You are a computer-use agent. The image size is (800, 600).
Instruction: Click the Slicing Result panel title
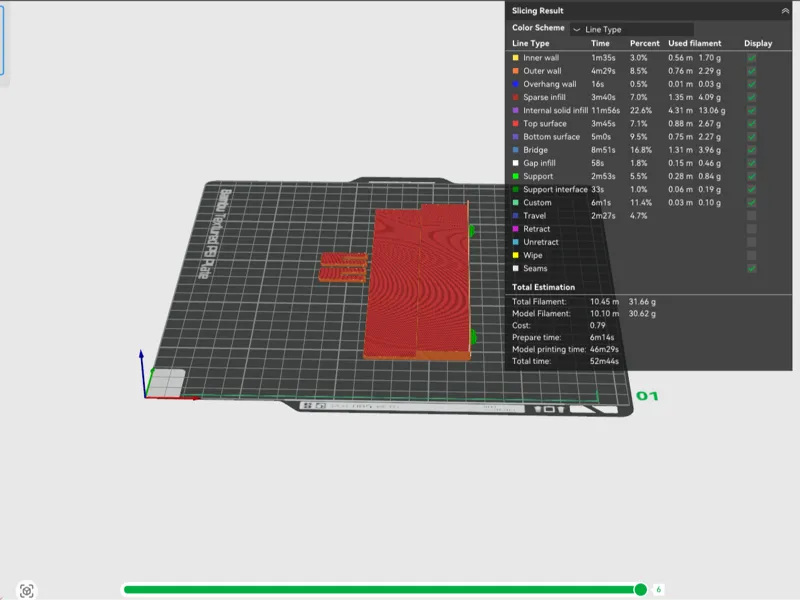[537, 11]
